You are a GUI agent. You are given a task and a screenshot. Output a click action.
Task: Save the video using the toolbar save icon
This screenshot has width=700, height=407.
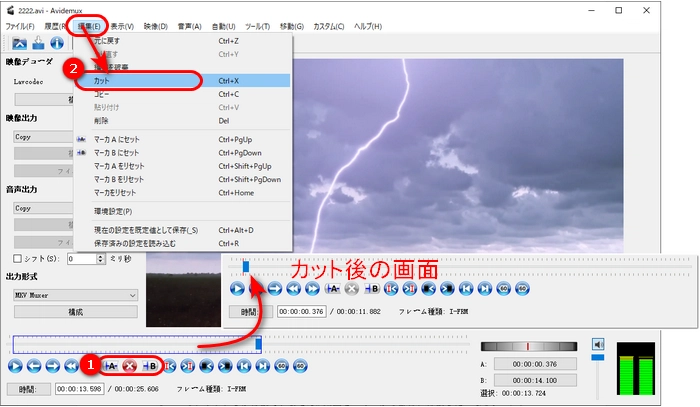pyautogui.click(x=38, y=43)
